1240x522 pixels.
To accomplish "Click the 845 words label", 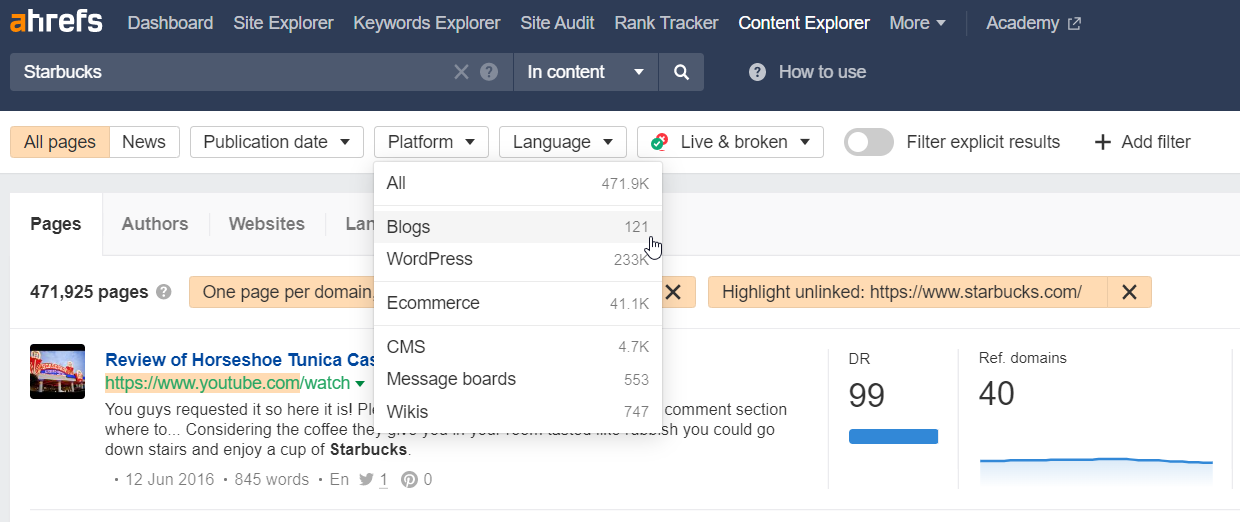I will point(272,479).
